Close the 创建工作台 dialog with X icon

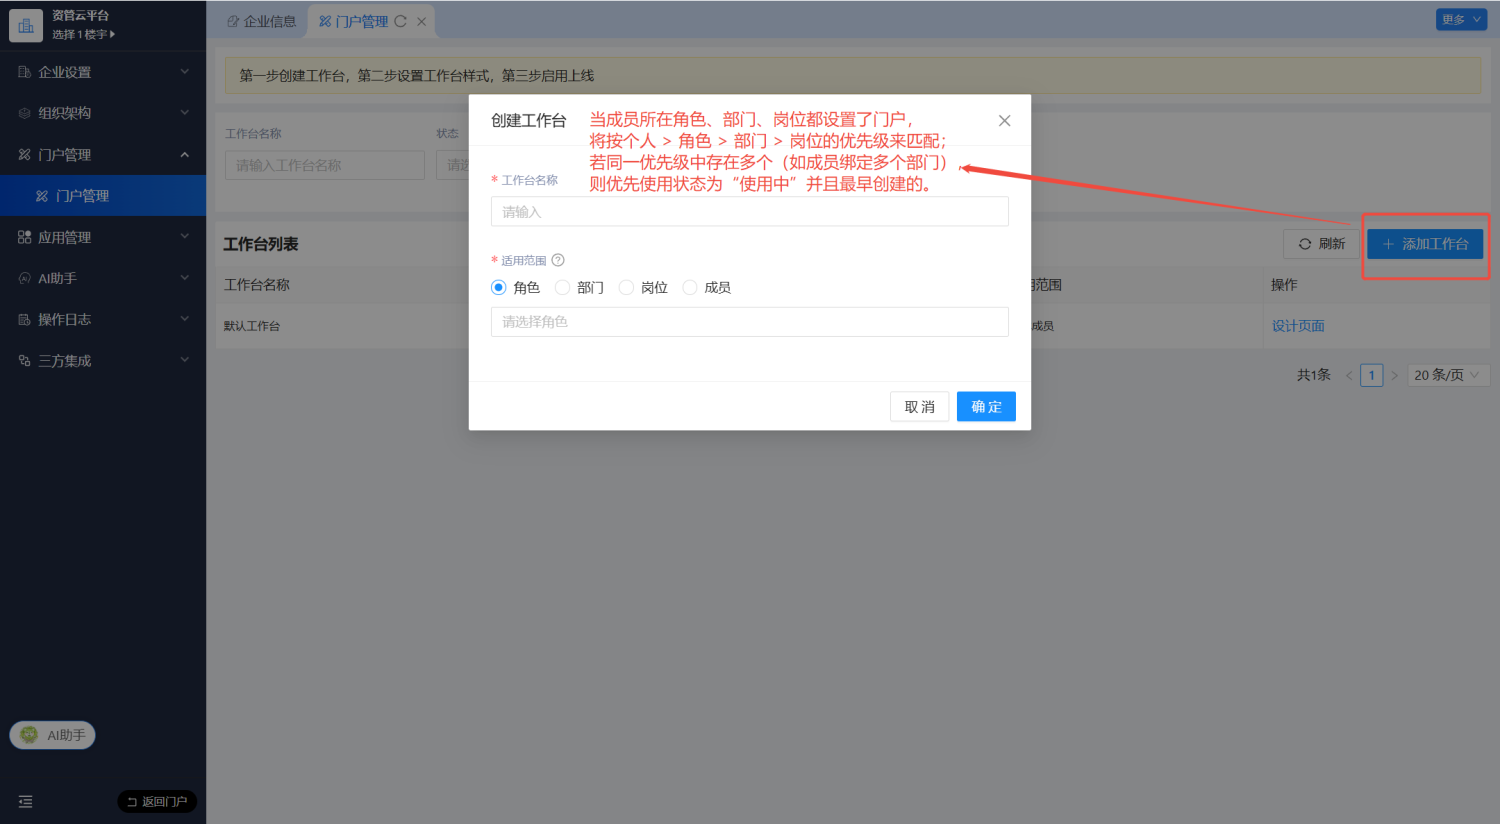click(x=1005, y=121)
